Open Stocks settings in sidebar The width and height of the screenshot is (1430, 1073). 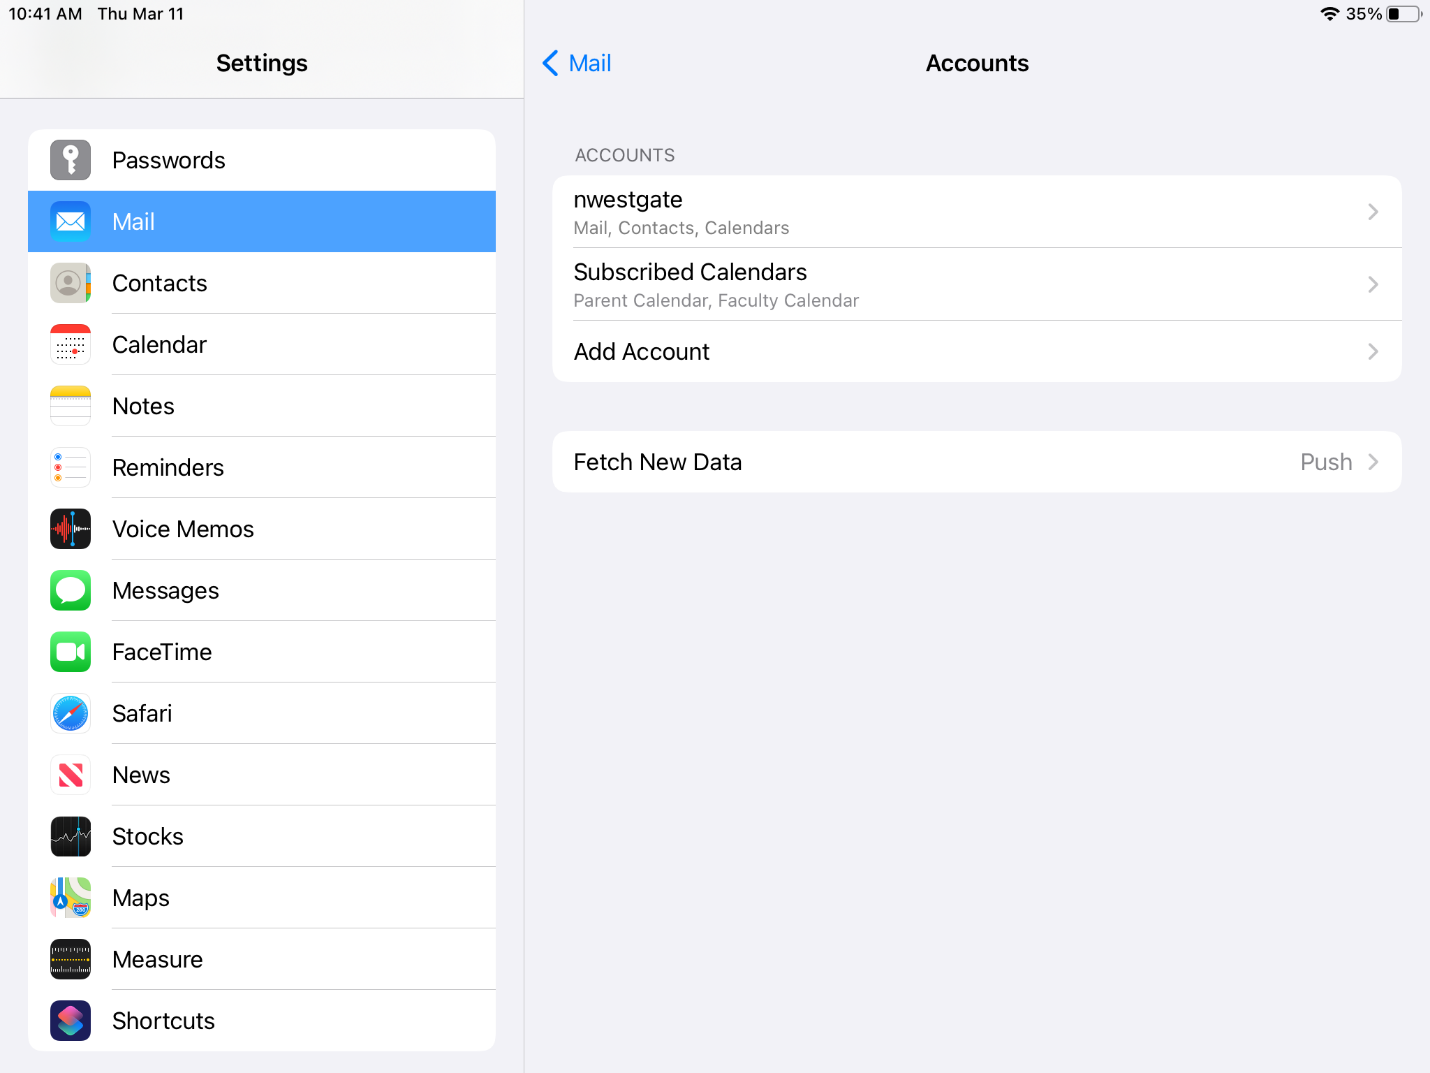click(x=262, y=836)
